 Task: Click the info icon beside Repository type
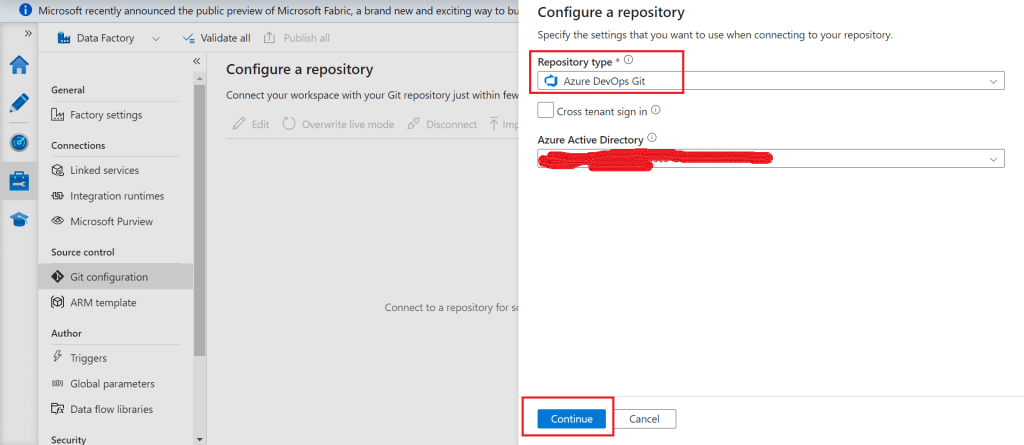pyautogui.click(x=628, y=61)
